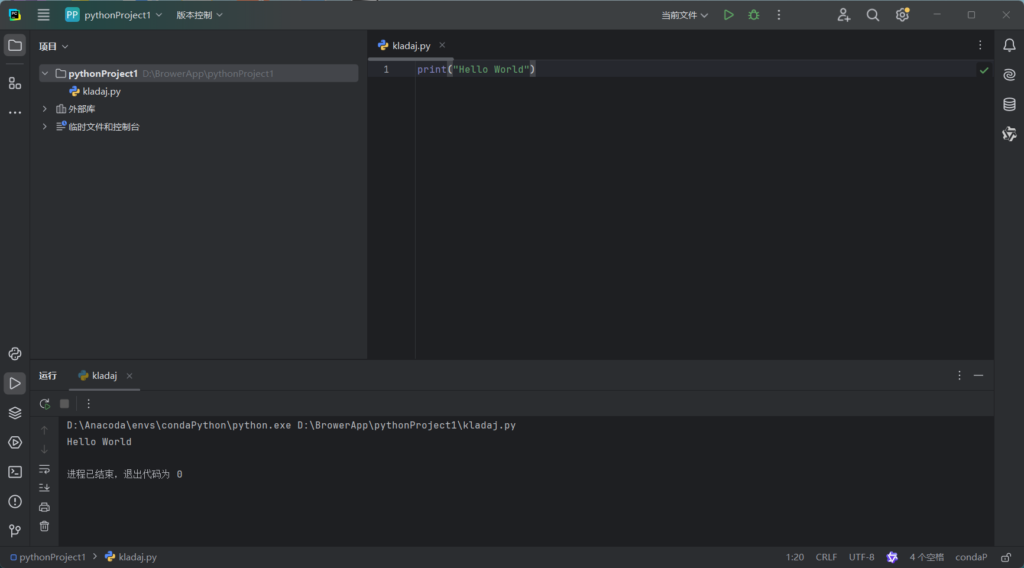The width and height of the screenshot is (1024, 568).
Task: Toggle scroll to end in console
Action: [x=44, y=488]
